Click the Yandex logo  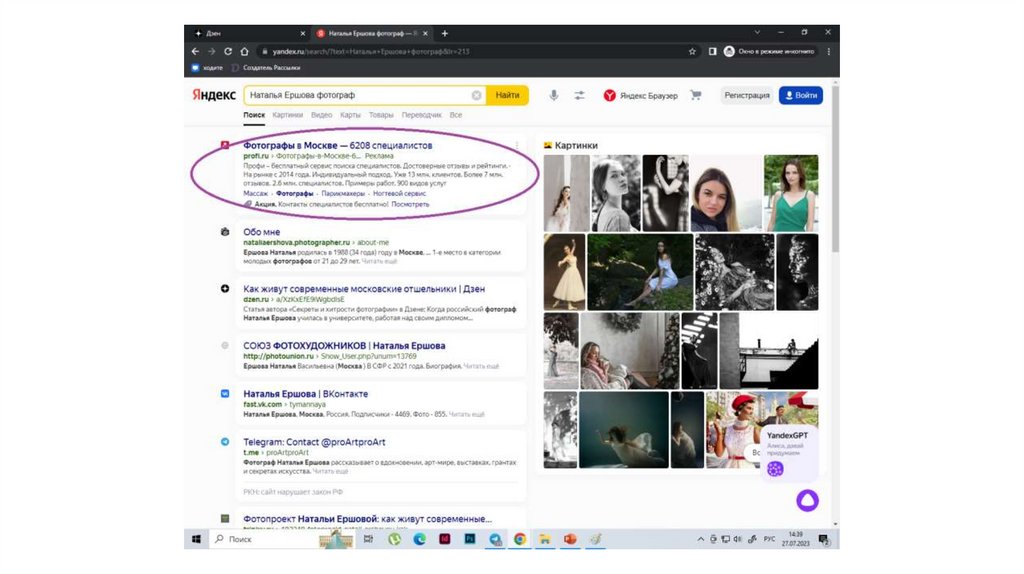coord(214,95)
